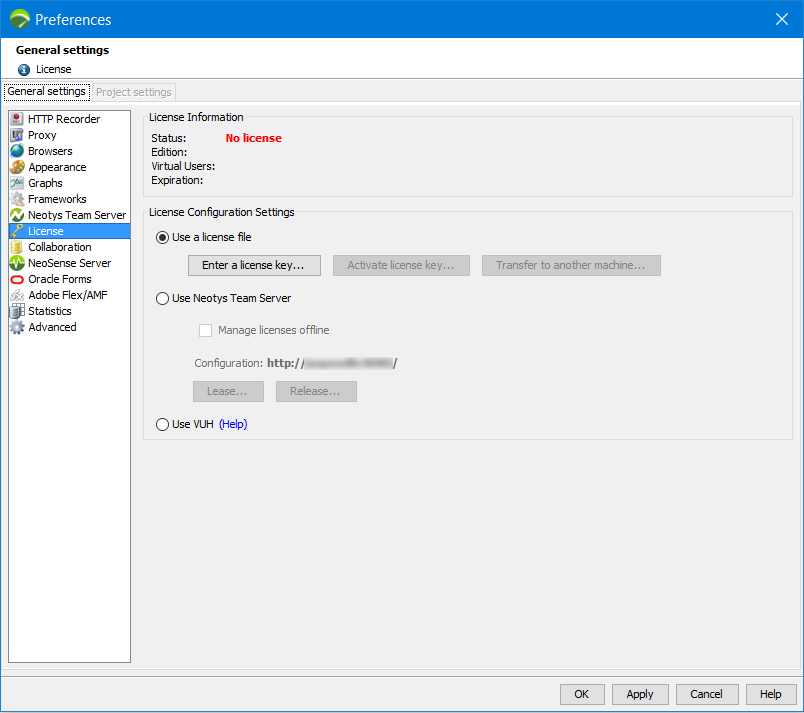This screenshot has width=804, height=713.
Task: Select the Proxy settings icon
Action: pyautogui.click(x=17, y=135)
